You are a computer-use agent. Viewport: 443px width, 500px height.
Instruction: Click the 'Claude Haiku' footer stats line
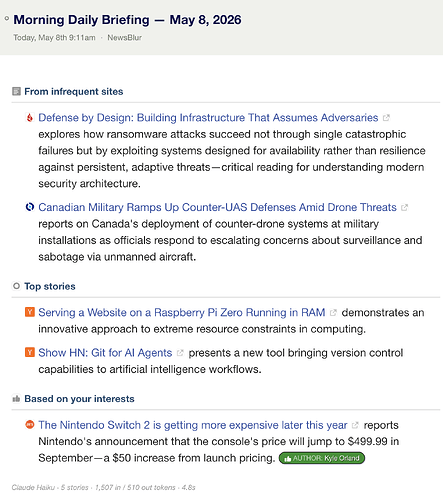(103, 488)
